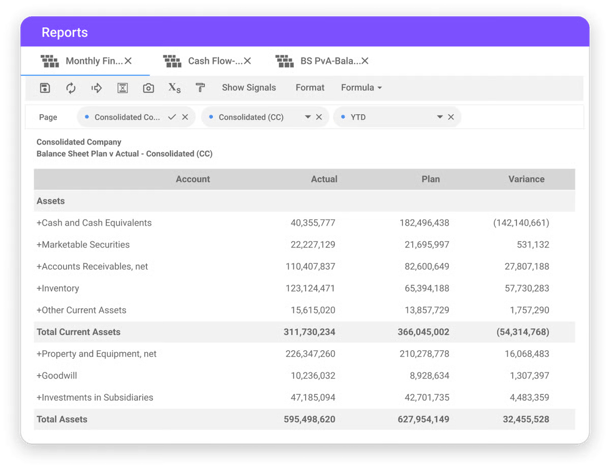This screenshot has width=610, height=469.
Task: Click the Monthly Fin report tab icon
Action: pyautogui.click(x=49, y=61)
